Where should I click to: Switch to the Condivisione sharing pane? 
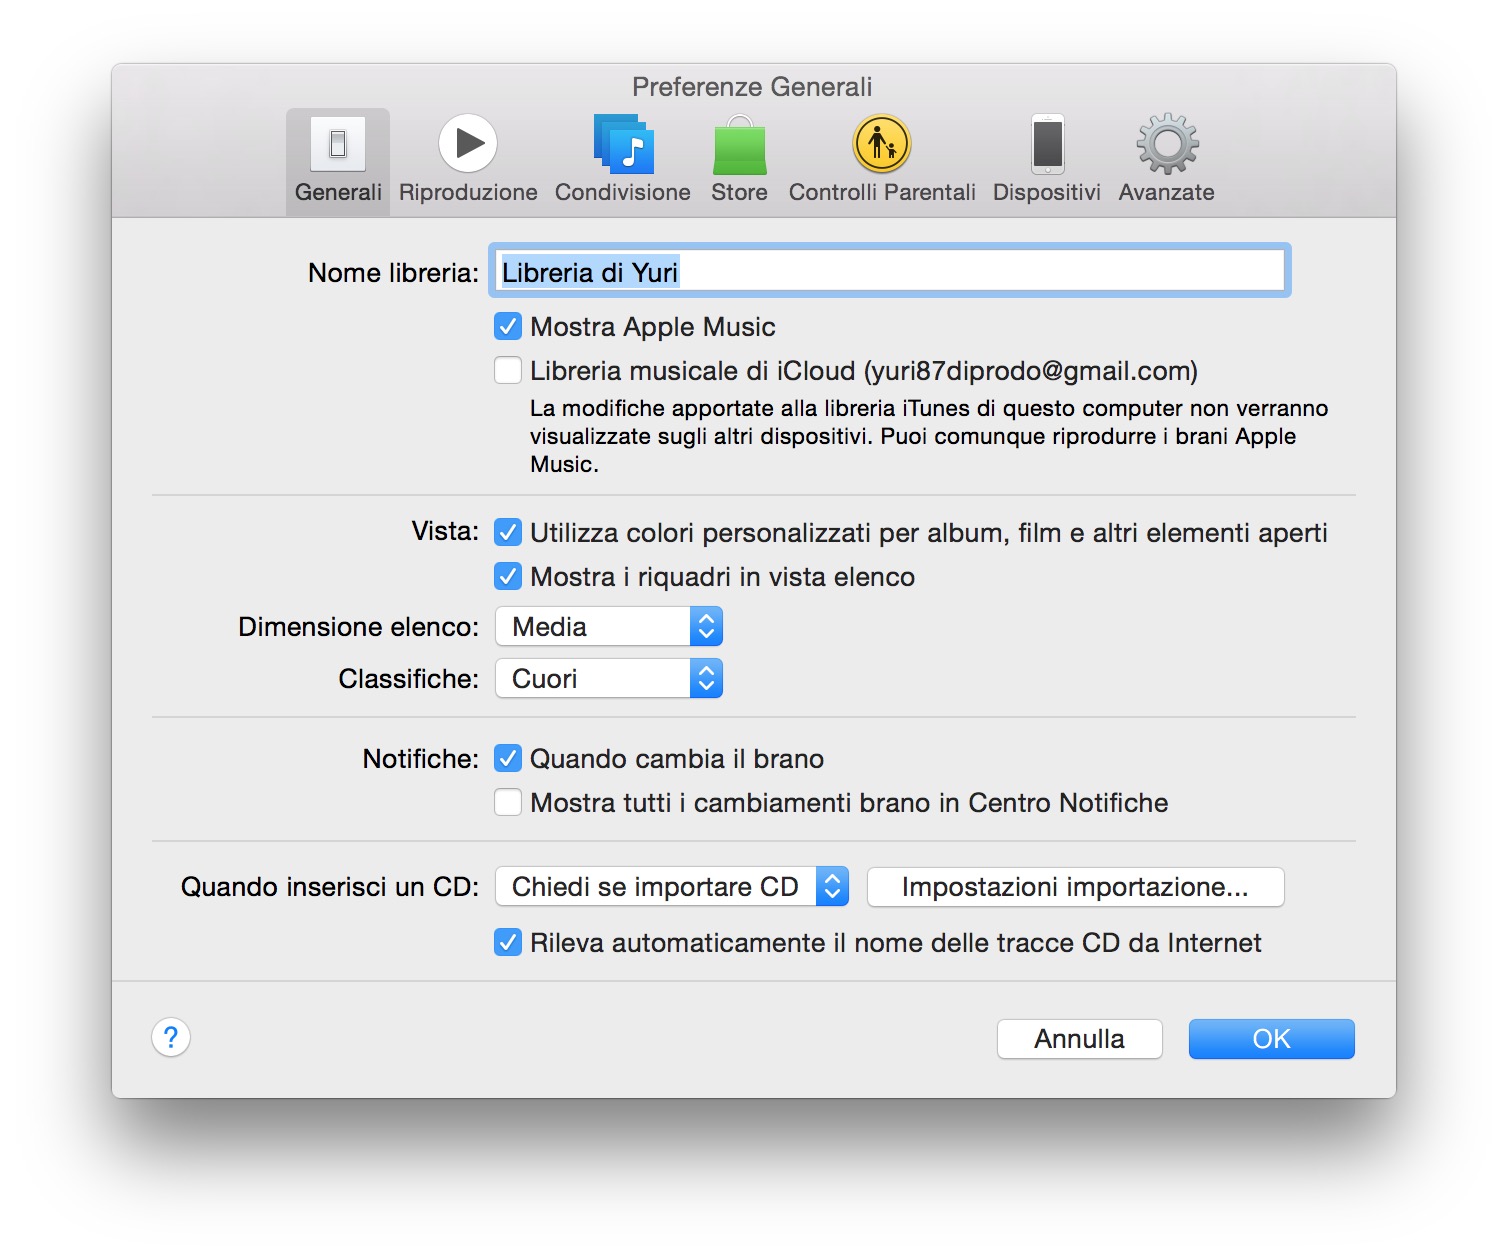622,160
